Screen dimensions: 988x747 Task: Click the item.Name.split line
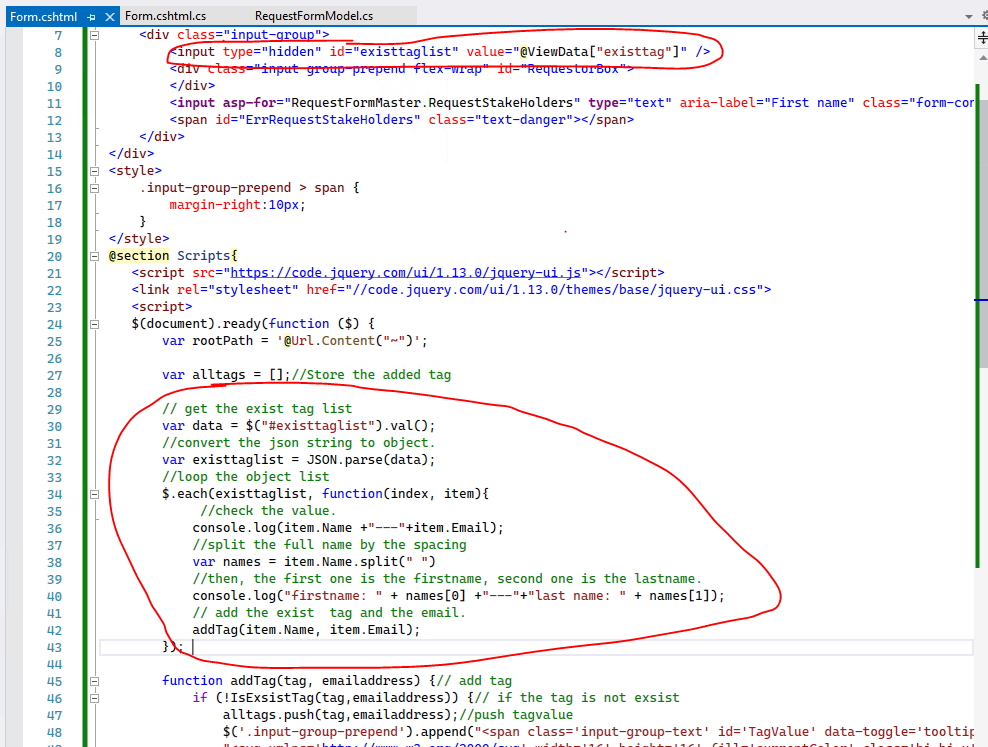(314, 562)
